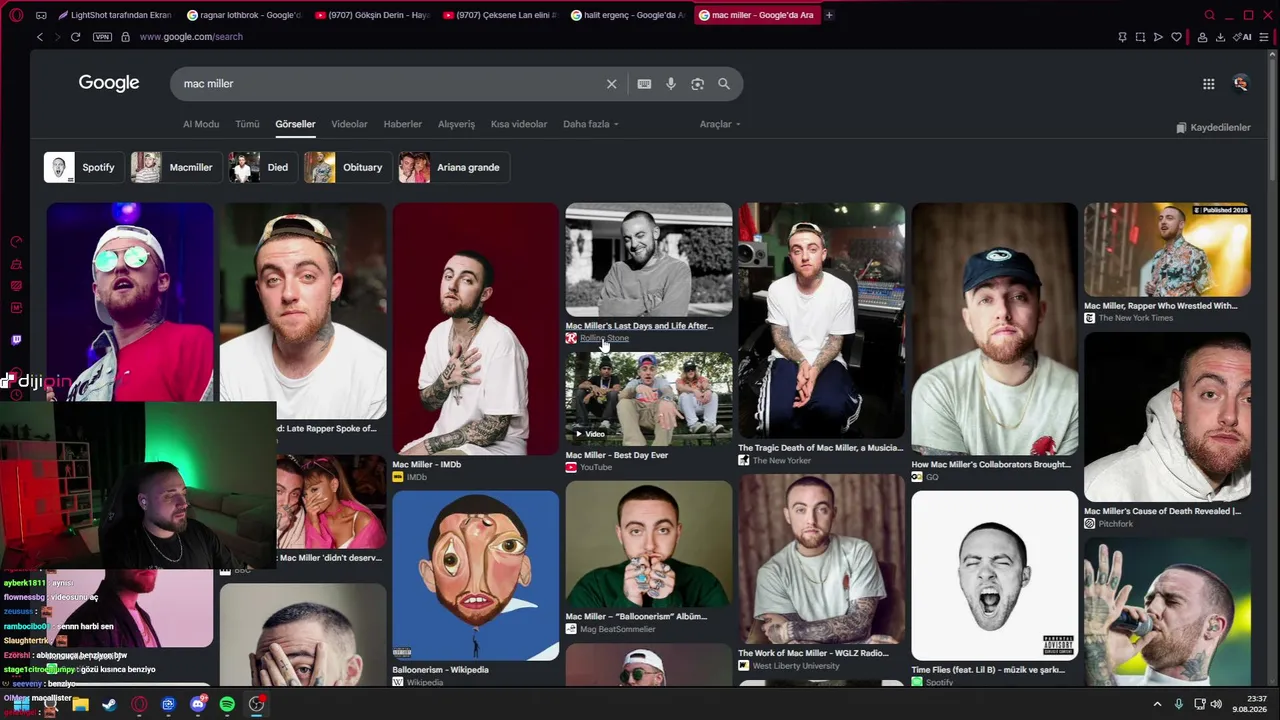
Task: Open the Çeksene Lan elini YouTube tab
Action: click(x=500, y=15)
